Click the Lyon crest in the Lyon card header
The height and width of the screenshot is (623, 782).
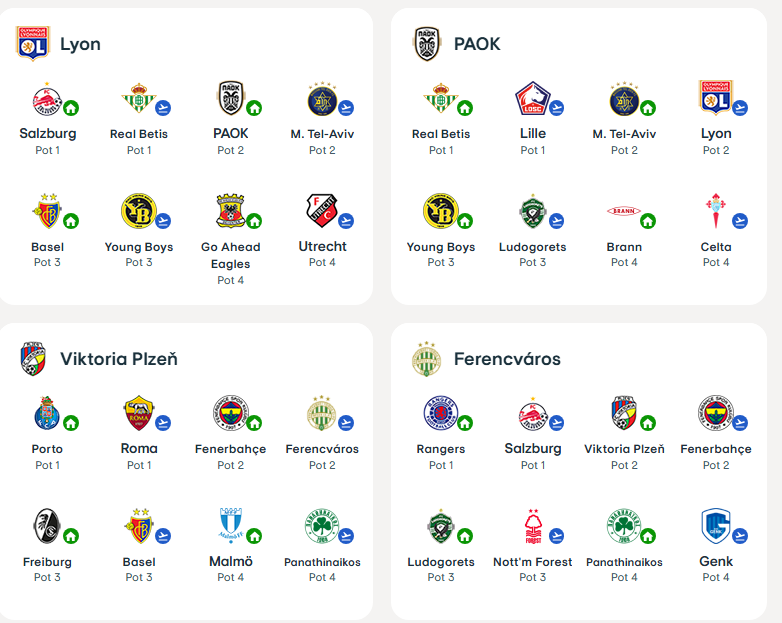pyautogui.click(x=33, y=44)
